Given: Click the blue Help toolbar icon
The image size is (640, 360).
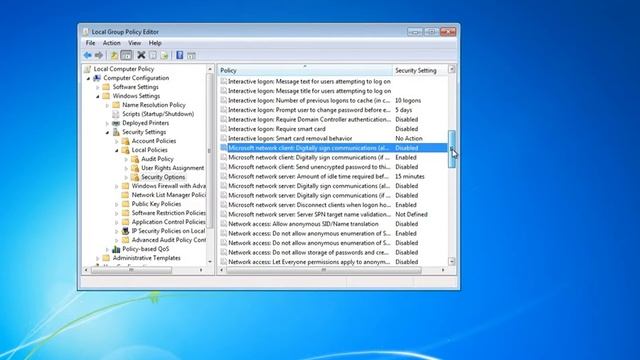Looking at the screenshot, I should (180, 55).
